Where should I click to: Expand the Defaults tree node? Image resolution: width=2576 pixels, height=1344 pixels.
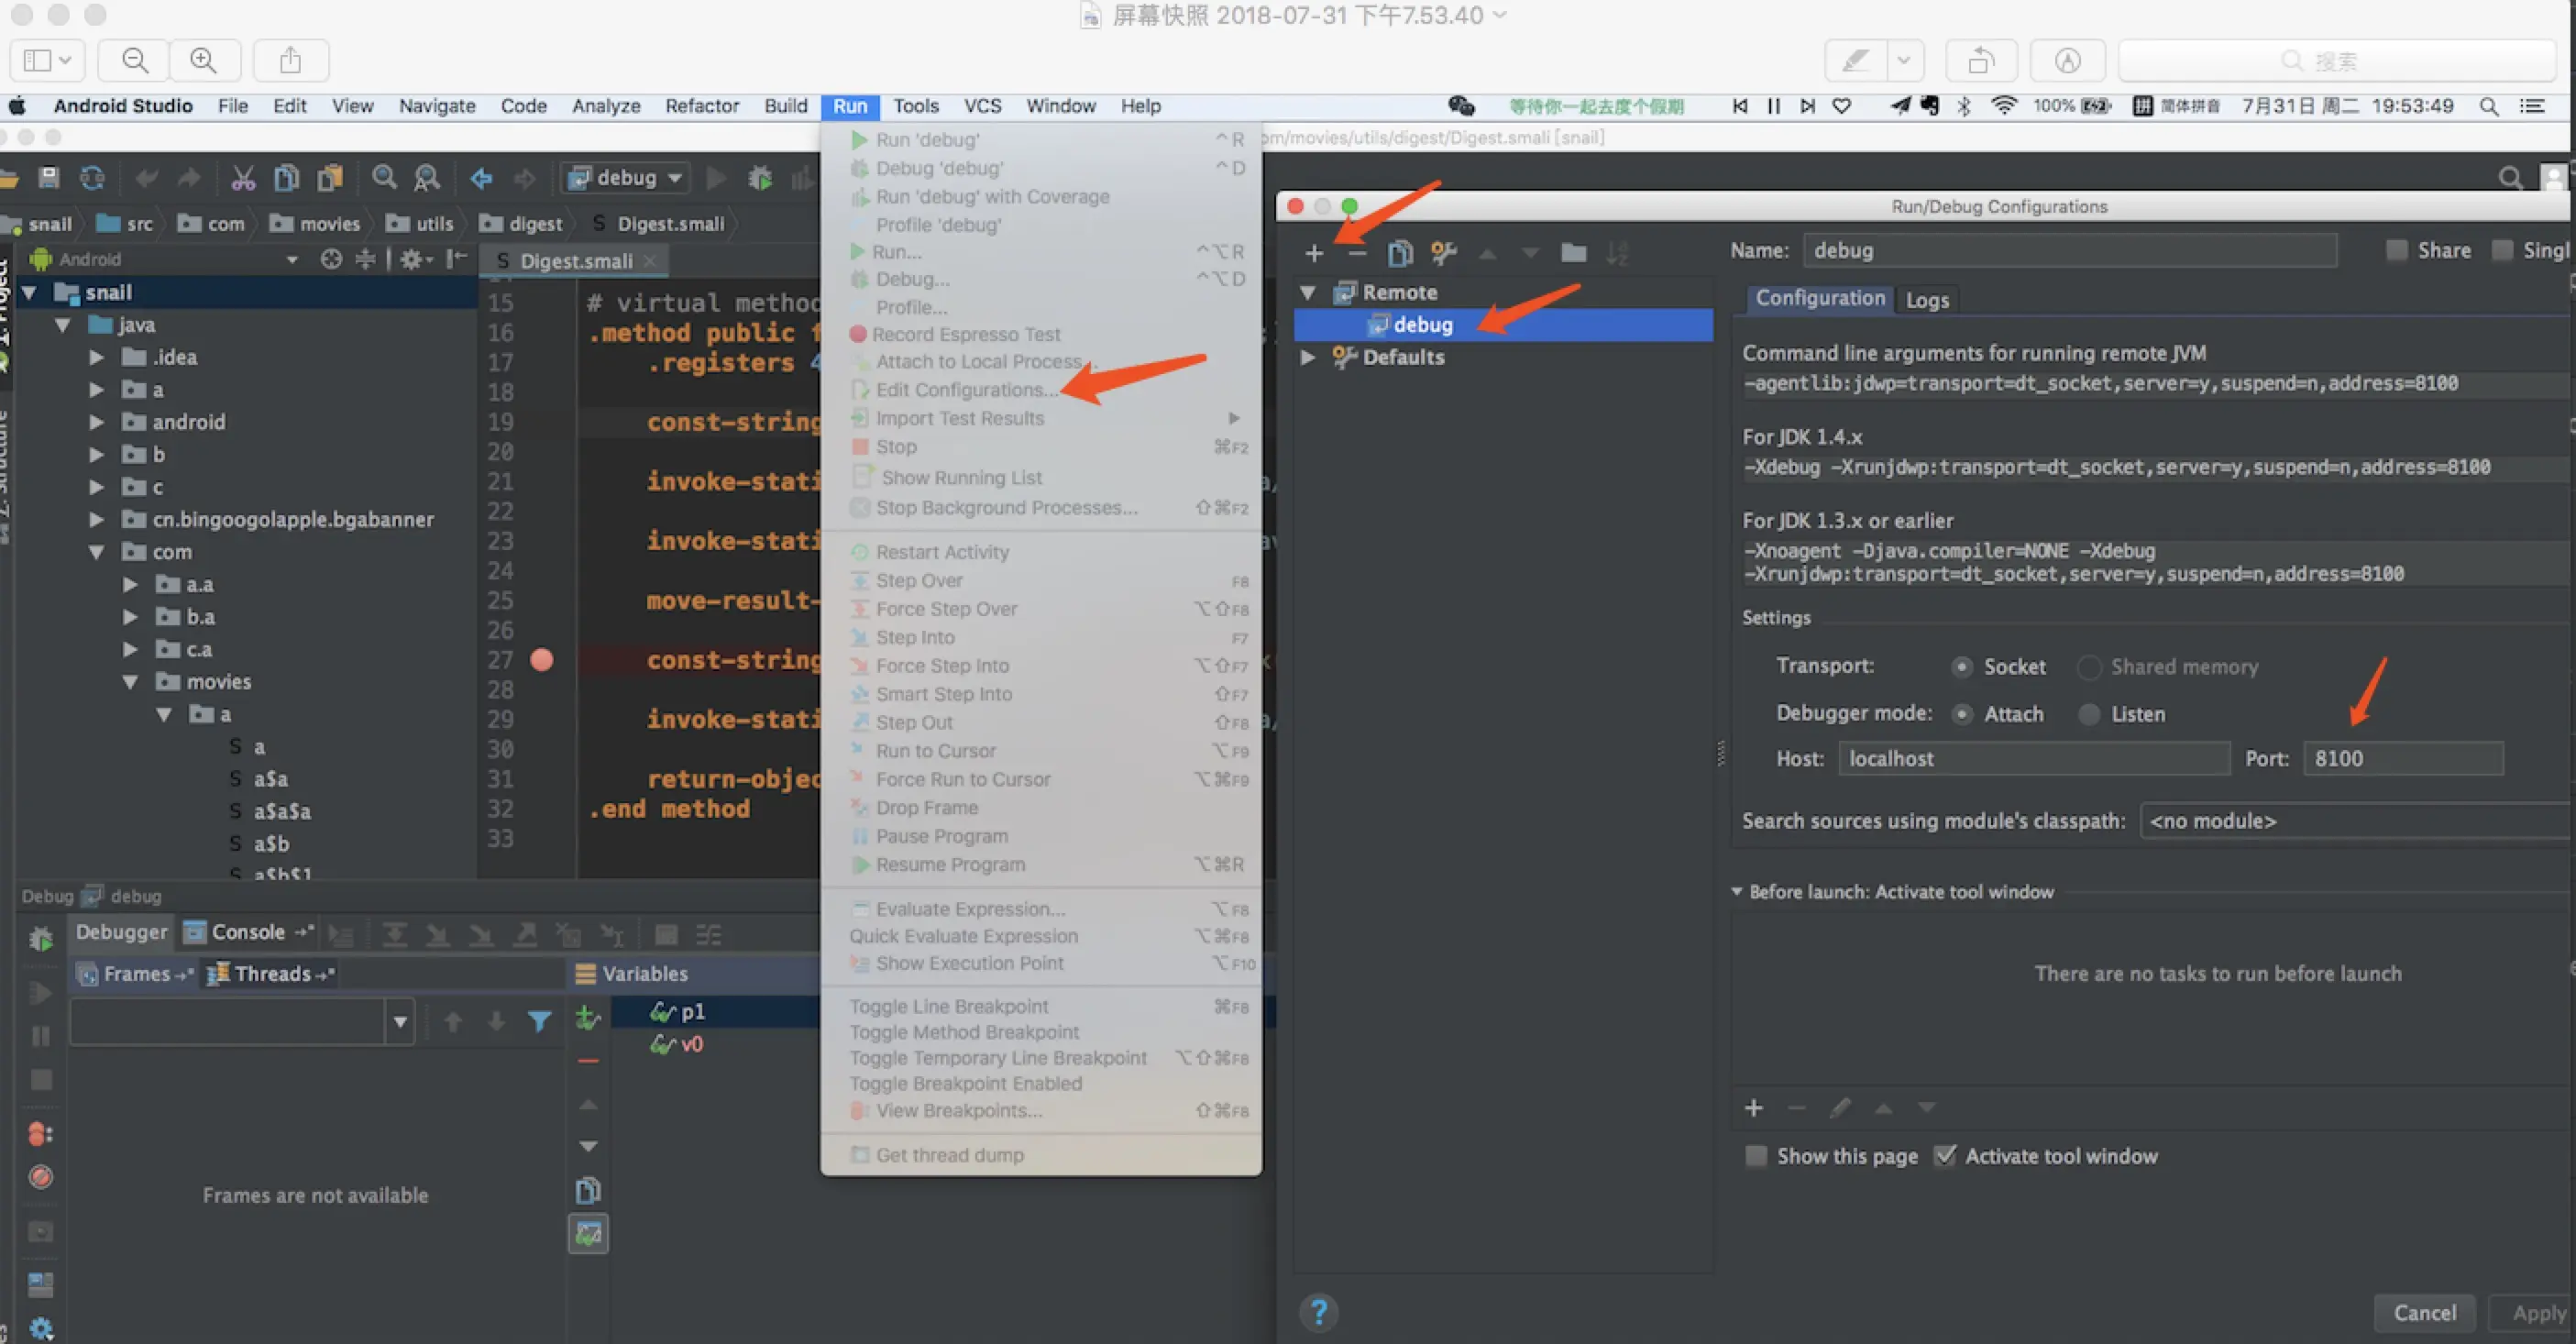tap(1307, 357)
